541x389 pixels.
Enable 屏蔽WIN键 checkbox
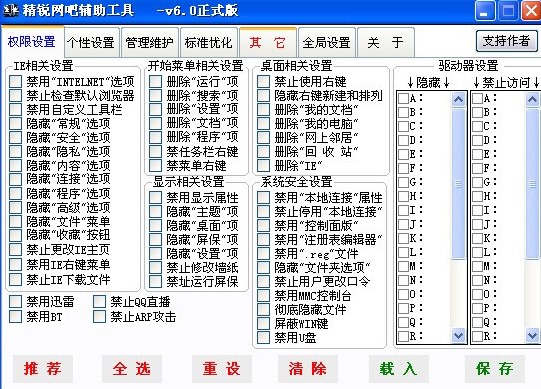(x=264, y=323)
